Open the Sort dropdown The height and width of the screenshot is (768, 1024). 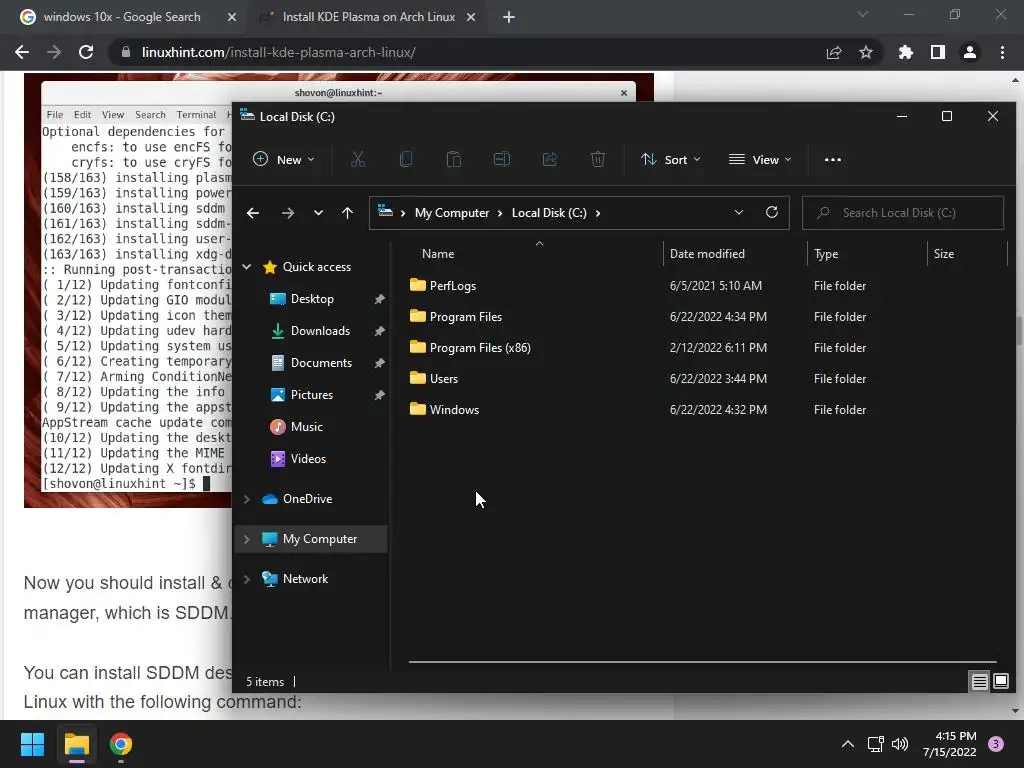[671, 159]
